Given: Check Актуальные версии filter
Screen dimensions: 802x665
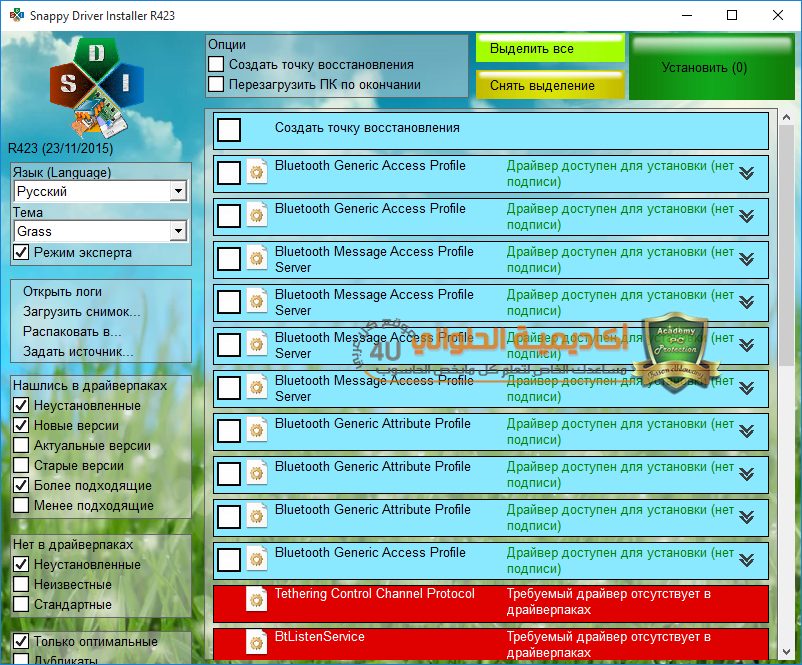Looking at the screenshot, I should (x=21, y=445).
